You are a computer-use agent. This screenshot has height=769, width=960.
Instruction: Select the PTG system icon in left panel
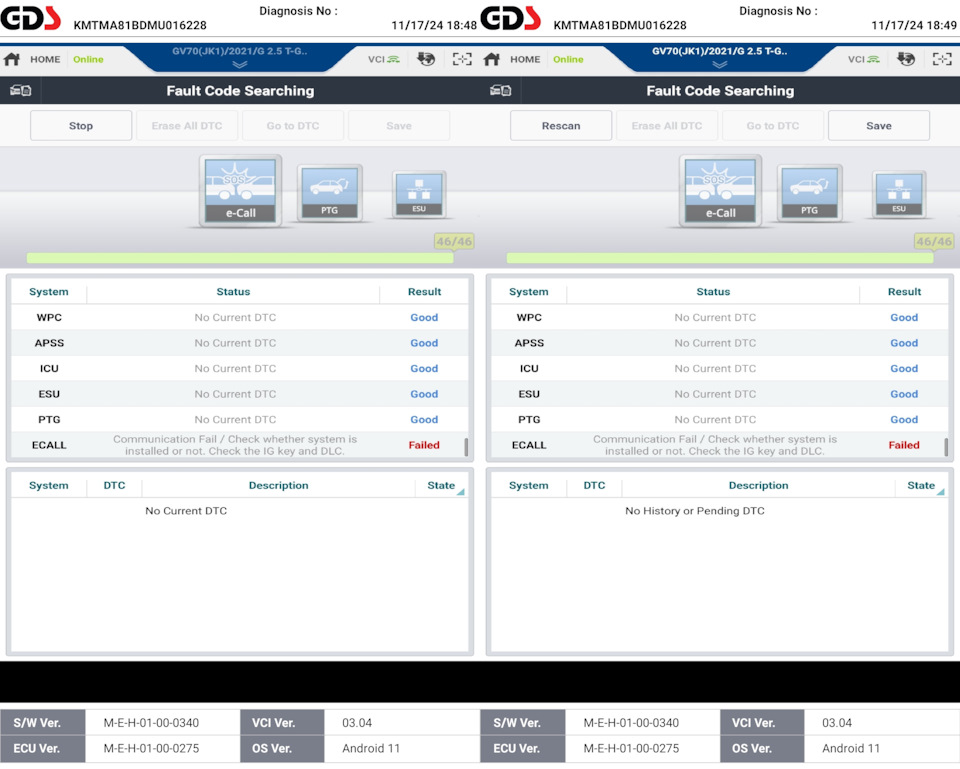pyautogui.click(x=329, y=192)
